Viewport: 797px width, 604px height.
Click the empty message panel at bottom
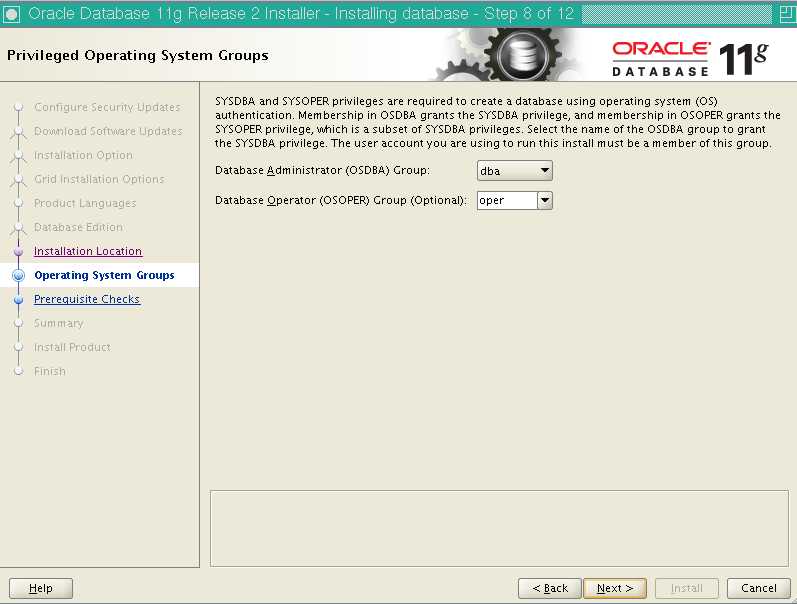499,528
